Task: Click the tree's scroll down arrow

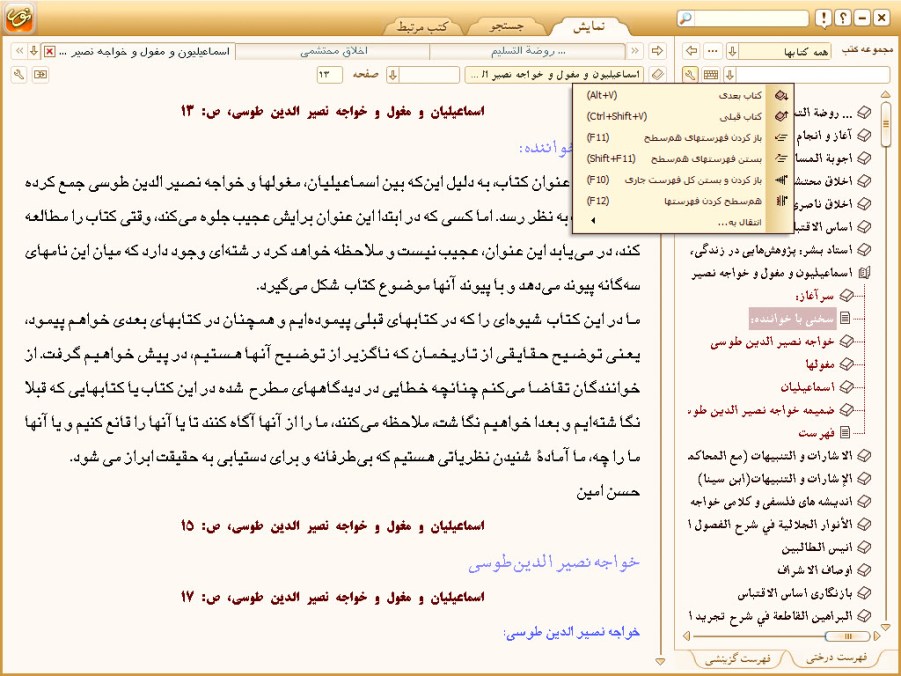Action: coord(885,626)
